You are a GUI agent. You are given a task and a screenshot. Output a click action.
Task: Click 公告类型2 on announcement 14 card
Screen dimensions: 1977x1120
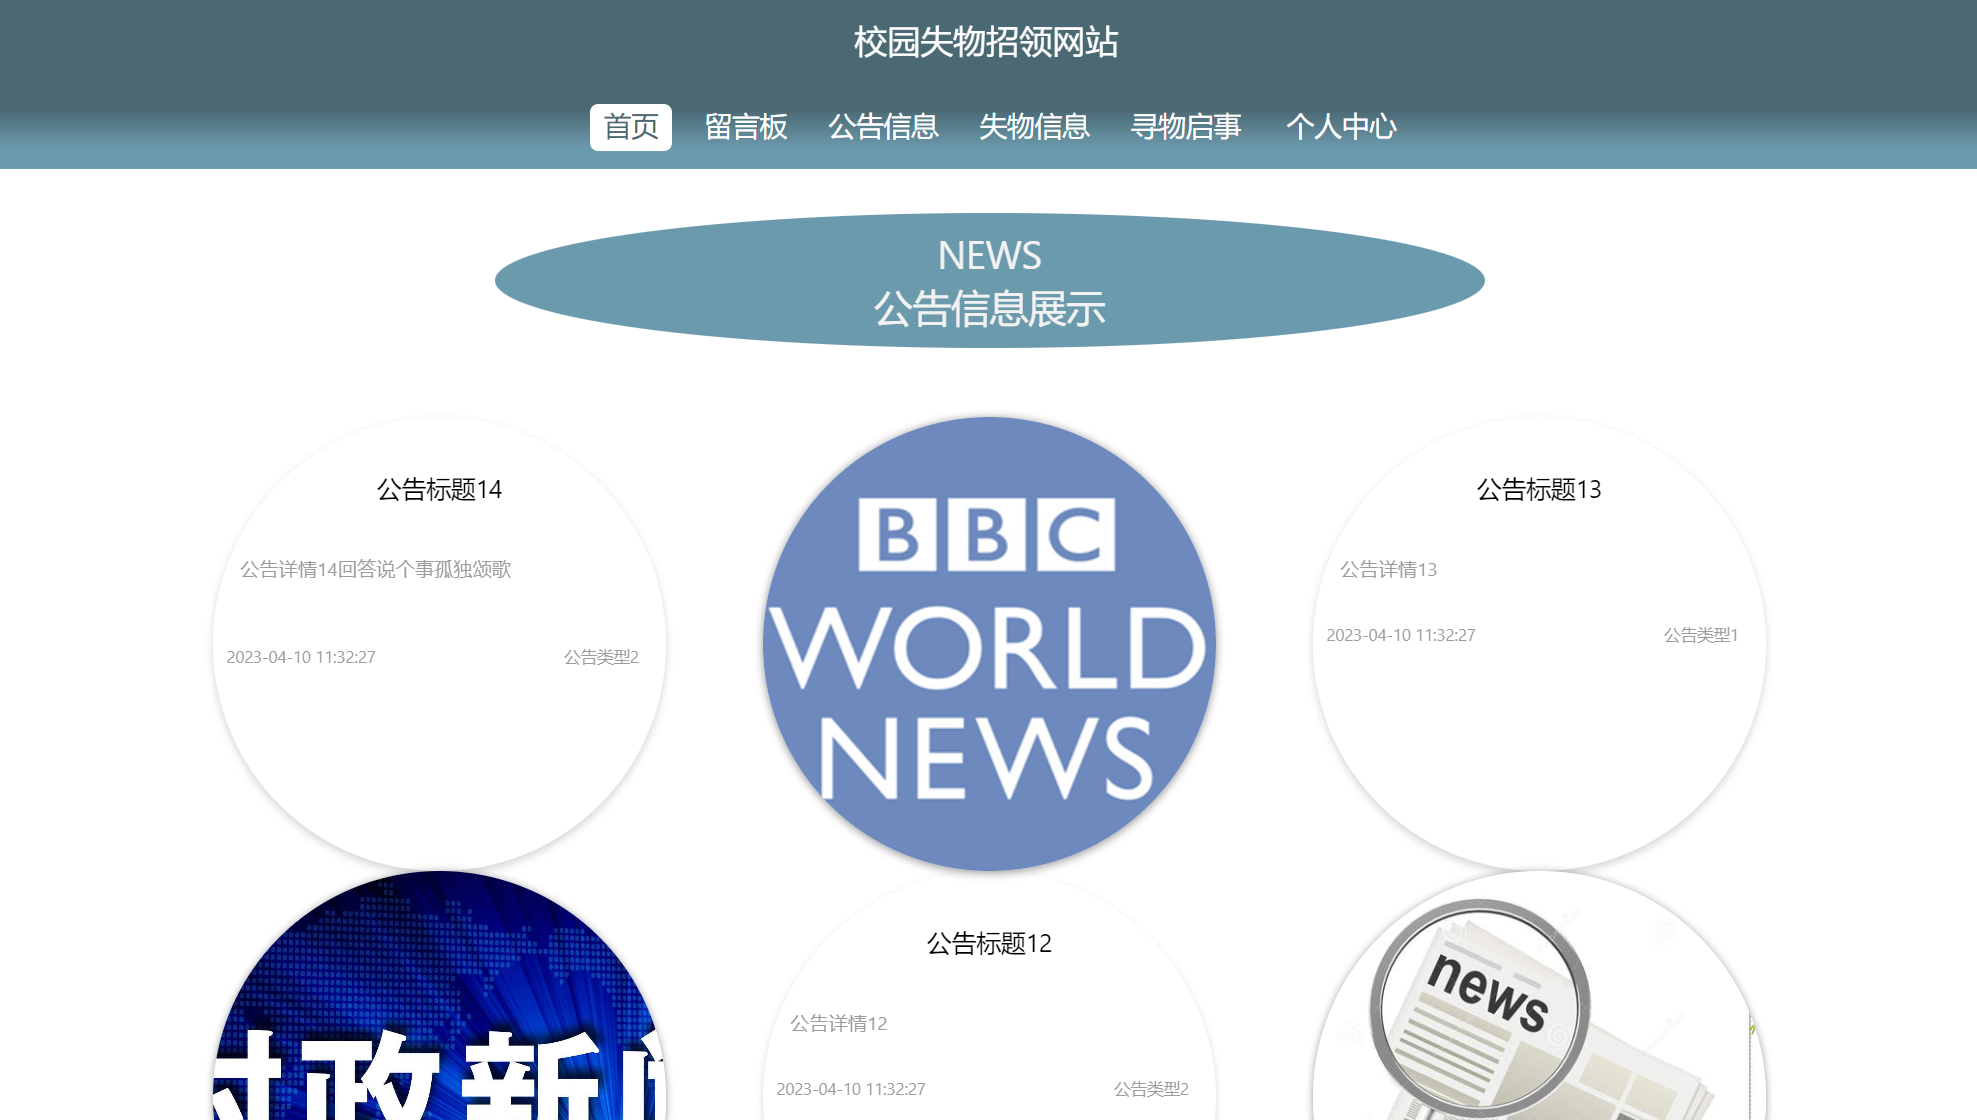pyautogui.click(x=601, y=657)
